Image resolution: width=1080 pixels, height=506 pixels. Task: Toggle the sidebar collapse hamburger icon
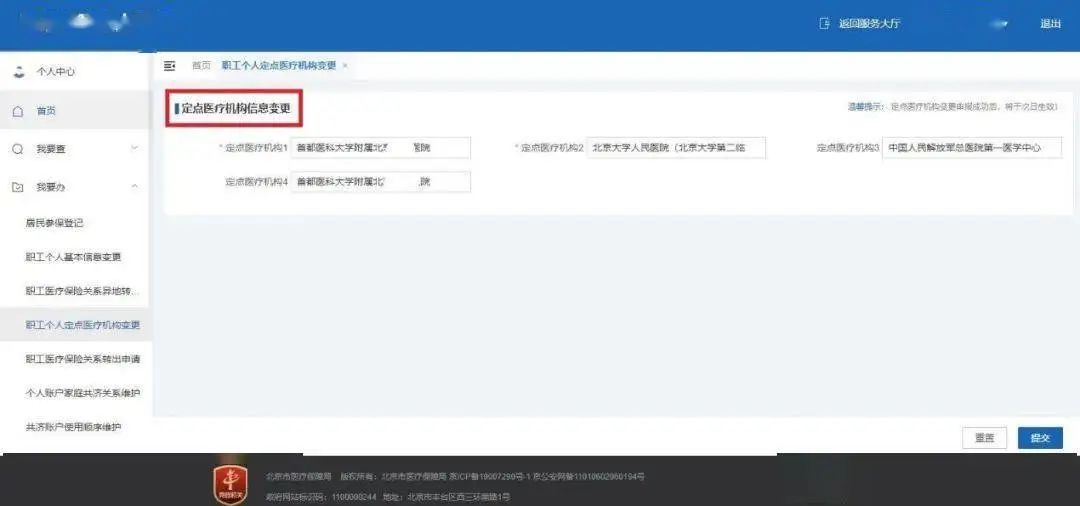(170, 66)
